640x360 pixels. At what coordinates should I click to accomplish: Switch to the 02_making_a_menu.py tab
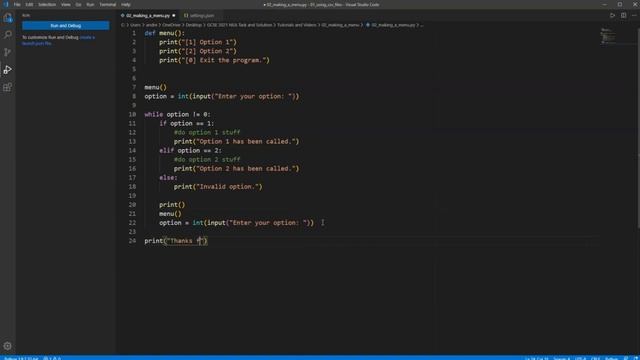pos(148,16)
